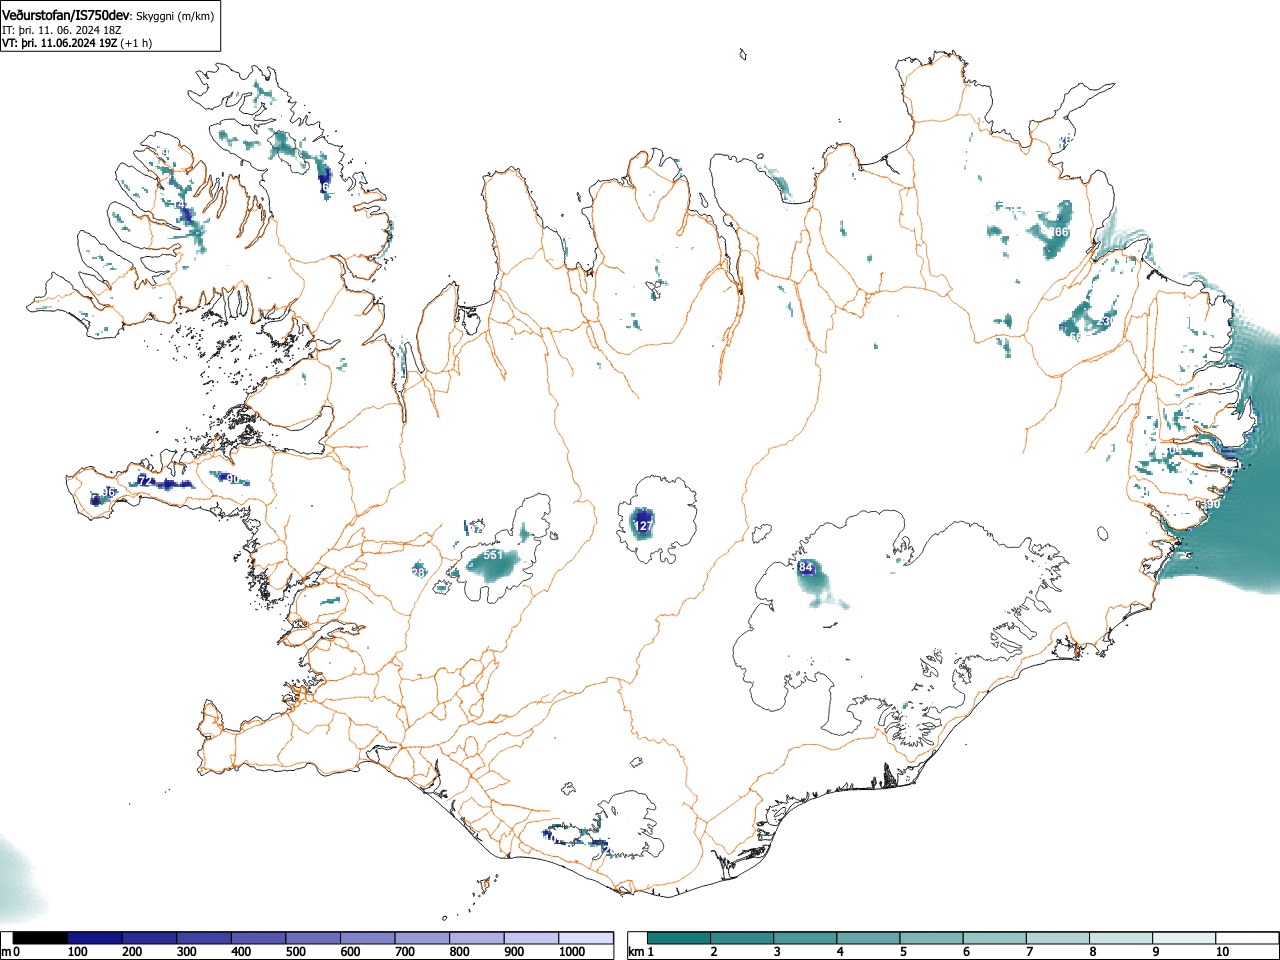Pick the 4–5 km legend swatch
The width and height of the screenshot is (1280, 960).
pyautogui.click(x=869, y=938)
